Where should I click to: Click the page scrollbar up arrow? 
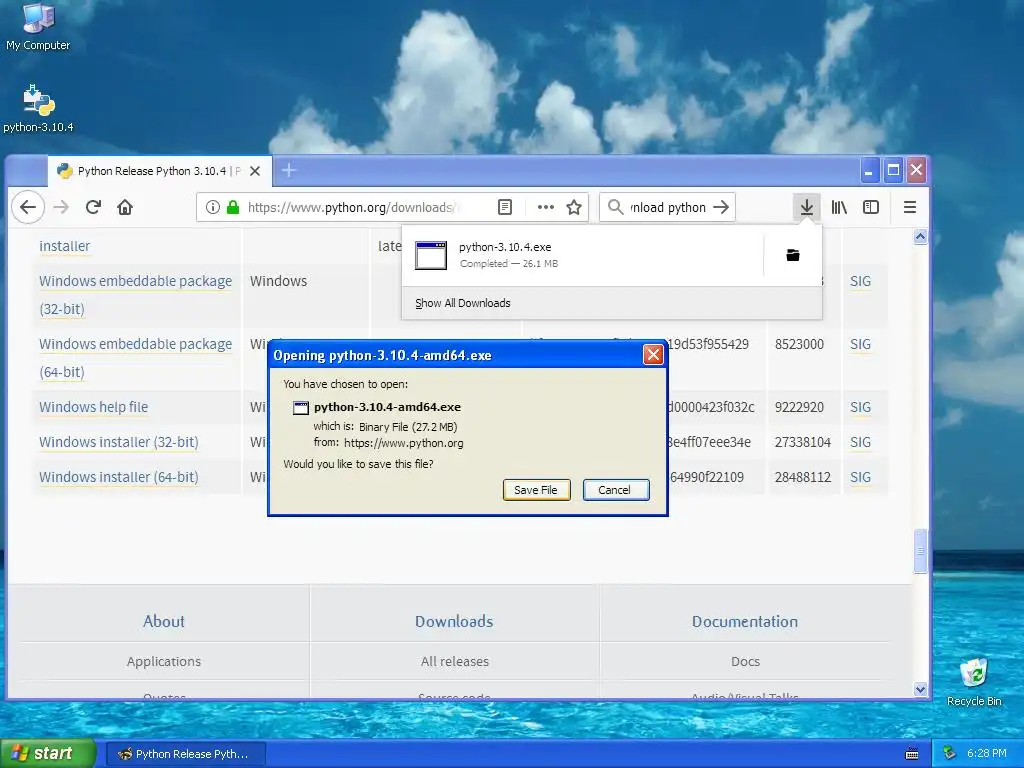pos(920,236)
